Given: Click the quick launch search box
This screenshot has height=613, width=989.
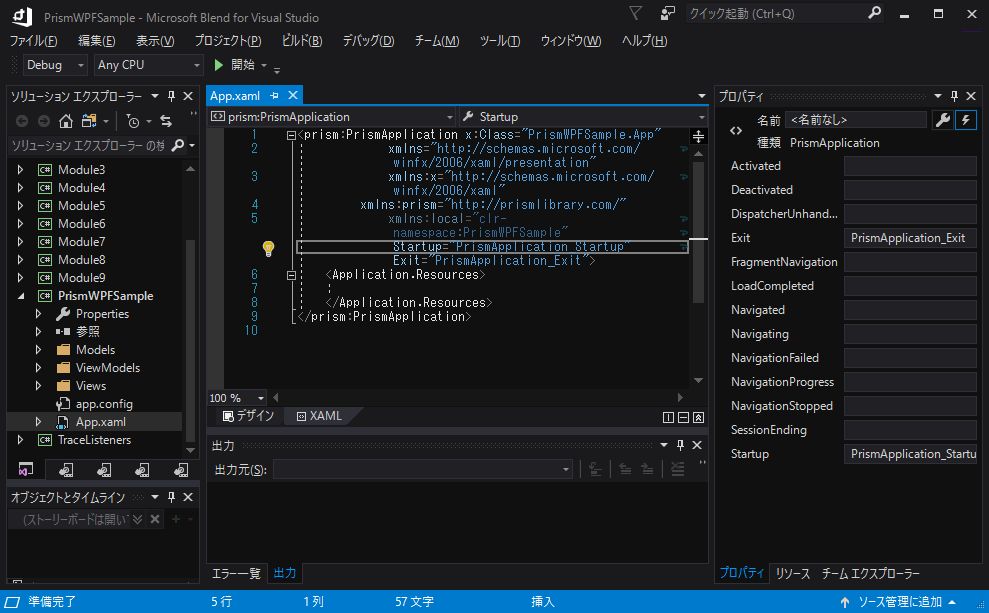Looking at the screenshot, I should (775, 13).
